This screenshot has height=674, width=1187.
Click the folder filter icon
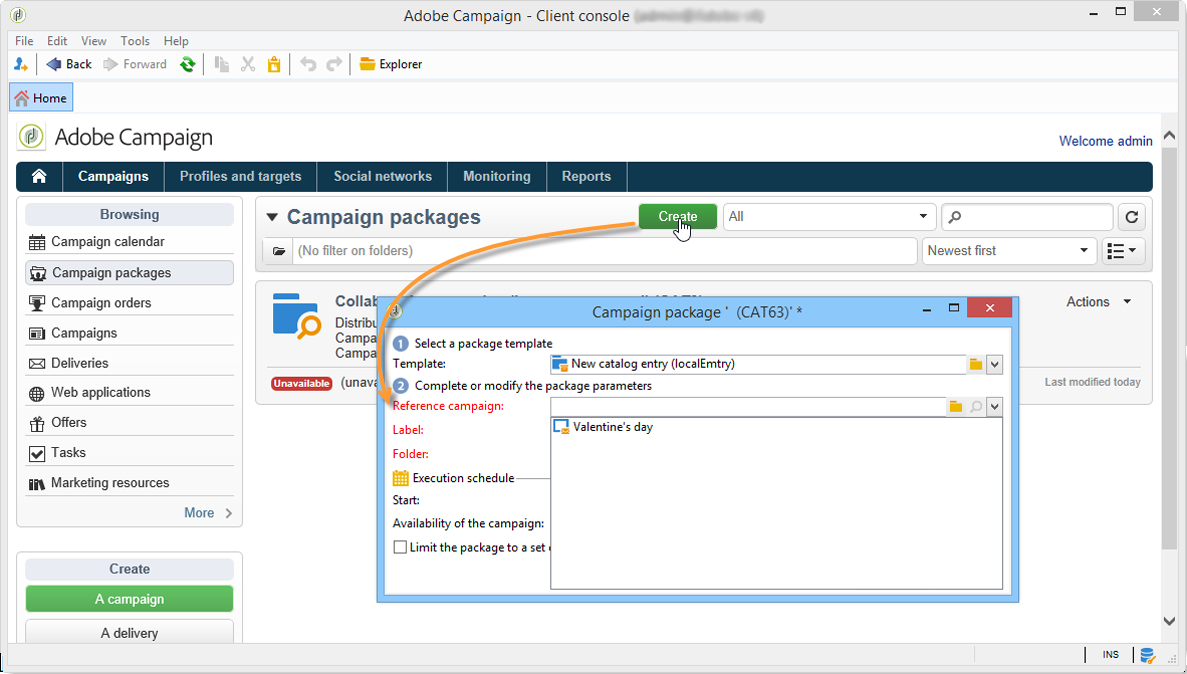coord(279,251)
